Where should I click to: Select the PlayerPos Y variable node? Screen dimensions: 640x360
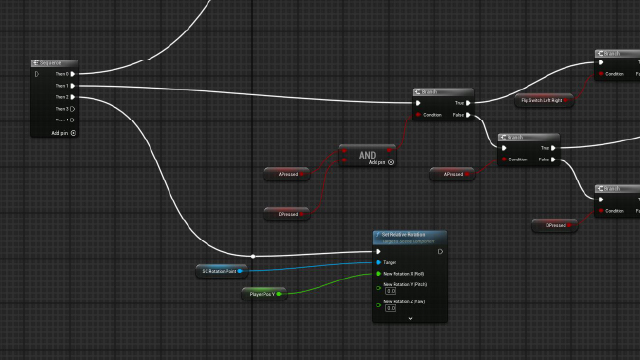(264, 294)
